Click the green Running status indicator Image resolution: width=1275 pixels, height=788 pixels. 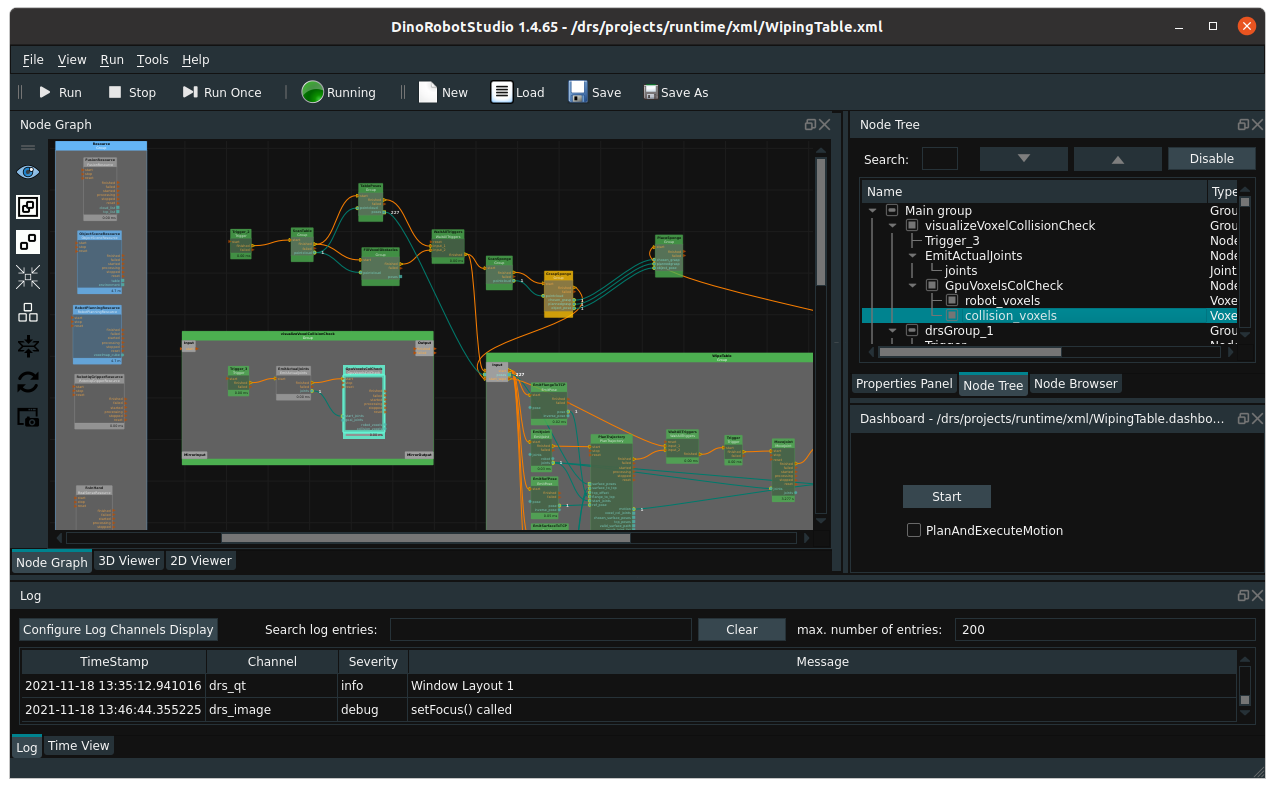point(339,92)
